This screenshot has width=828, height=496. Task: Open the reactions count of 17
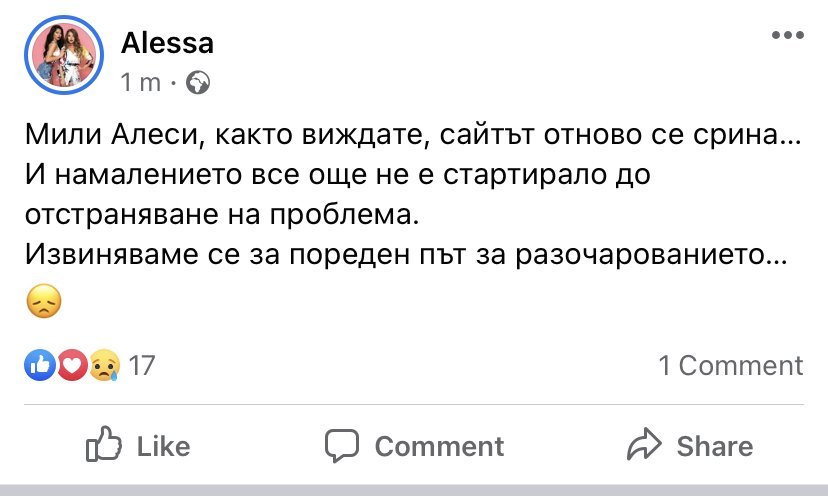pos(142,366)
